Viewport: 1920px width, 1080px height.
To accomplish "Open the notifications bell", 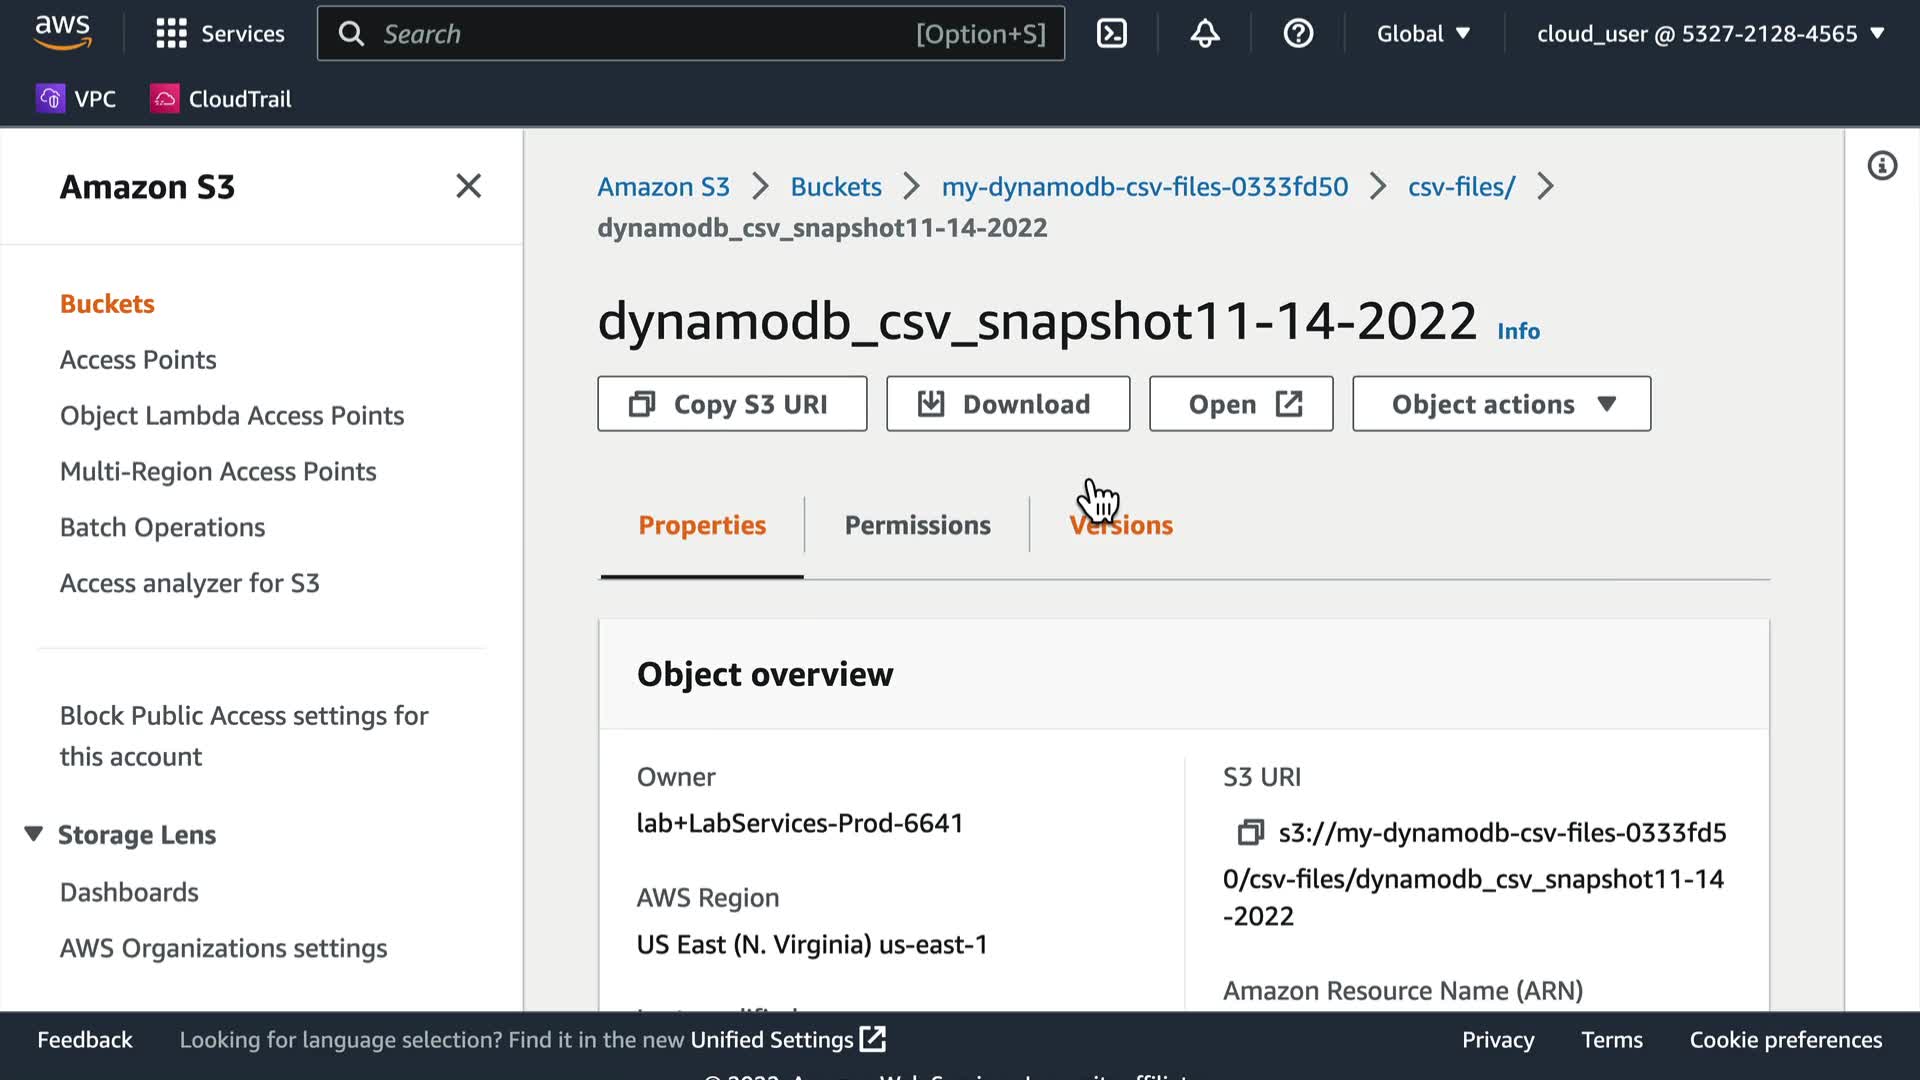I will 1204,34.
